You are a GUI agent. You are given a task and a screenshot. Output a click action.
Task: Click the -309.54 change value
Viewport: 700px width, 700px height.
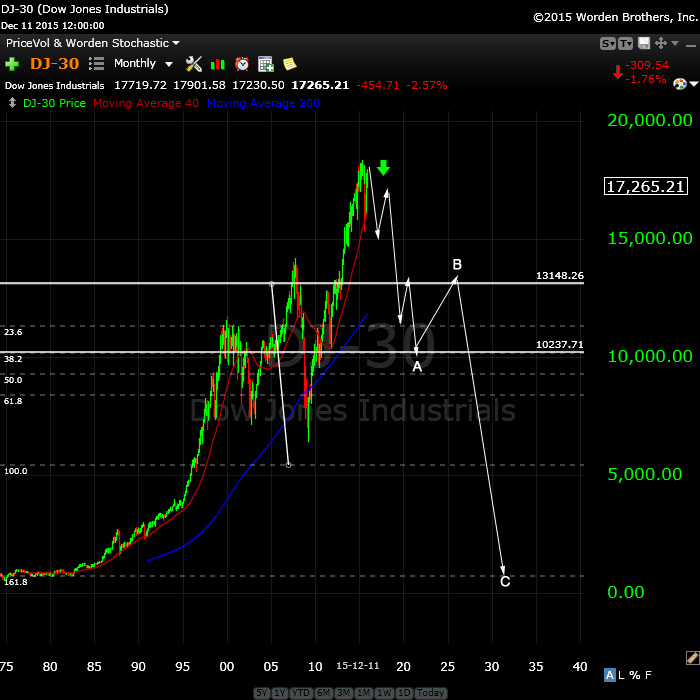(647, 65)
